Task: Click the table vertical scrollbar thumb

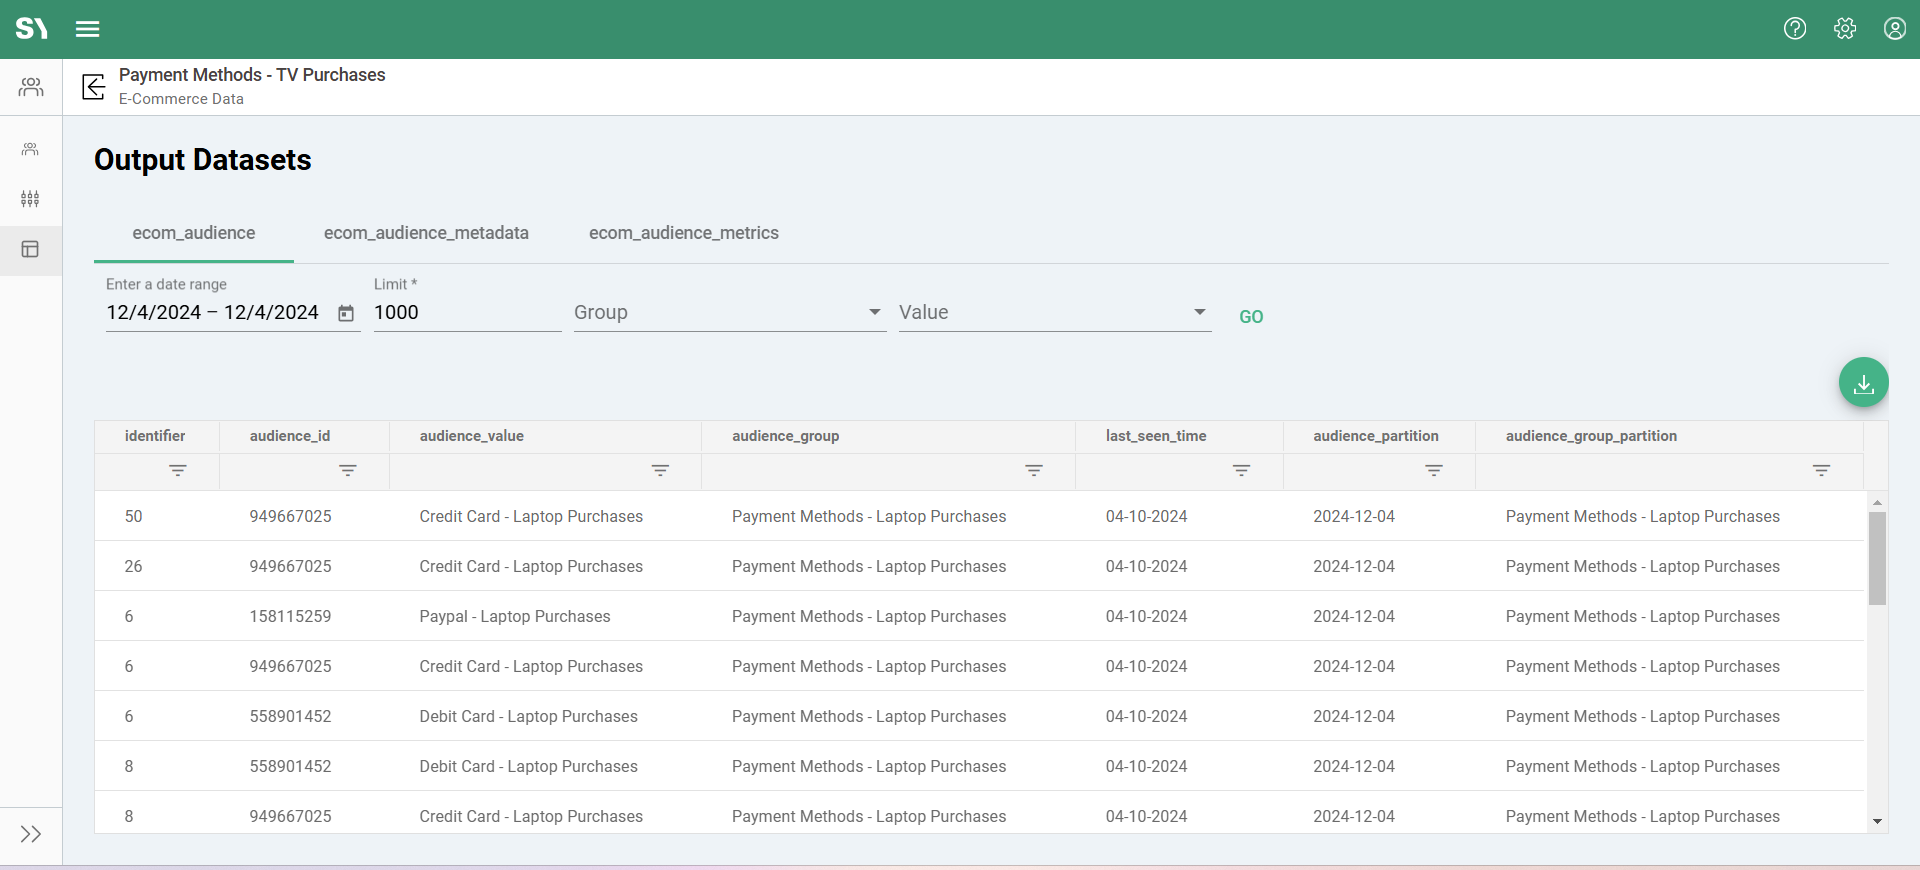Action: (1877, 558)
